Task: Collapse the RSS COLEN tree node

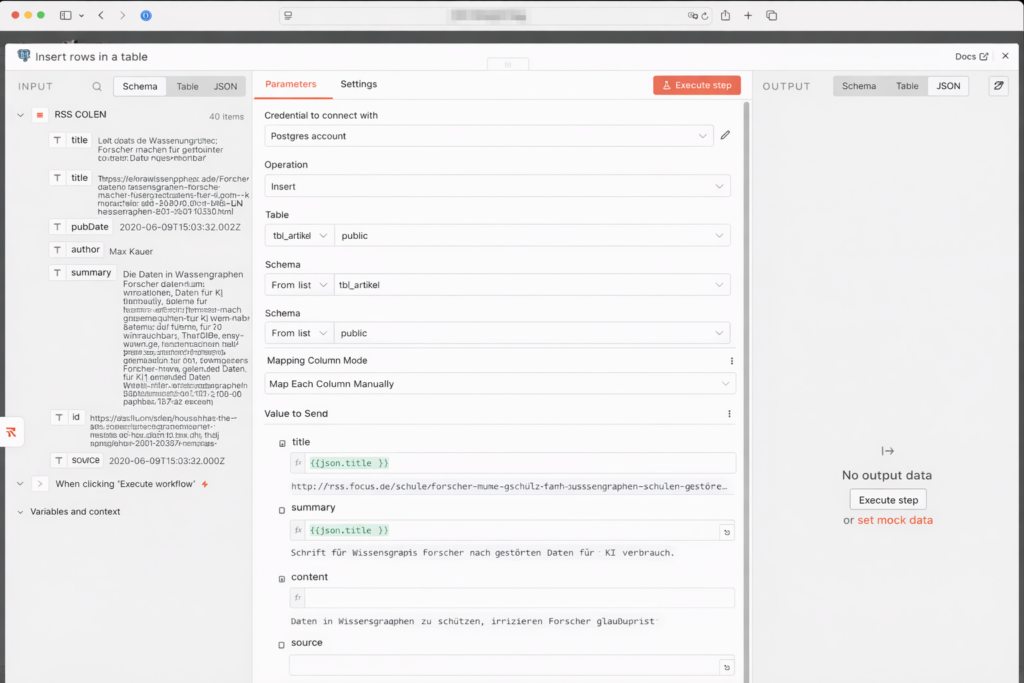Action: click(x=20, y=115)
